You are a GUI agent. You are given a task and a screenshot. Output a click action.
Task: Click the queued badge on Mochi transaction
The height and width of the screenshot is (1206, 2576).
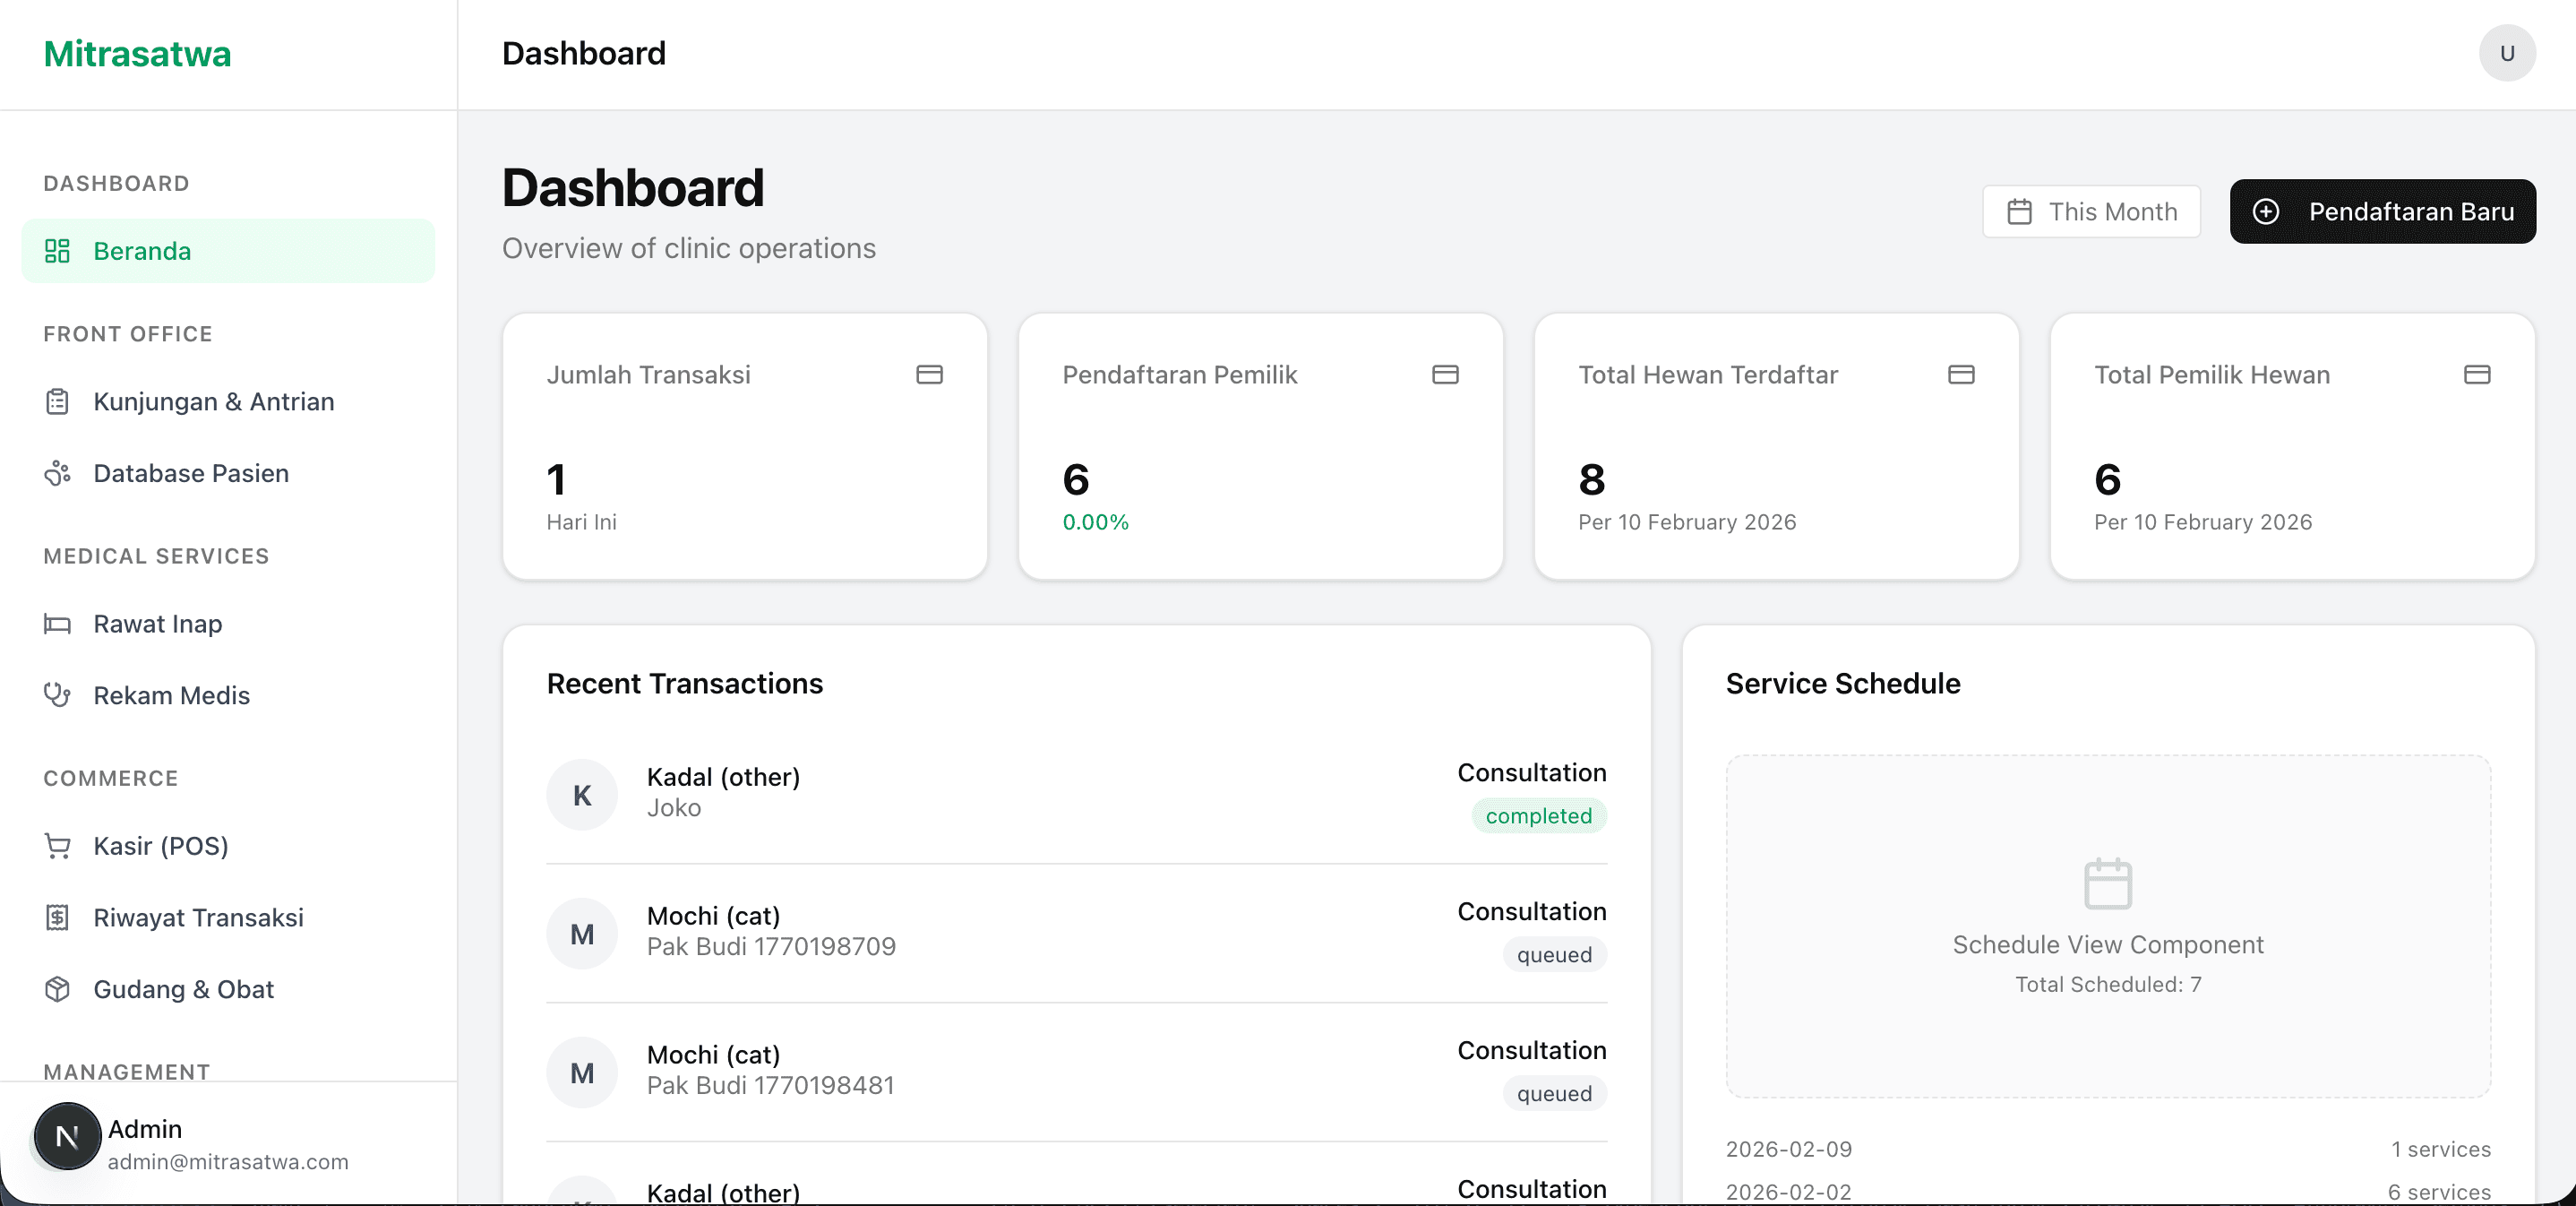(1554, 955)
